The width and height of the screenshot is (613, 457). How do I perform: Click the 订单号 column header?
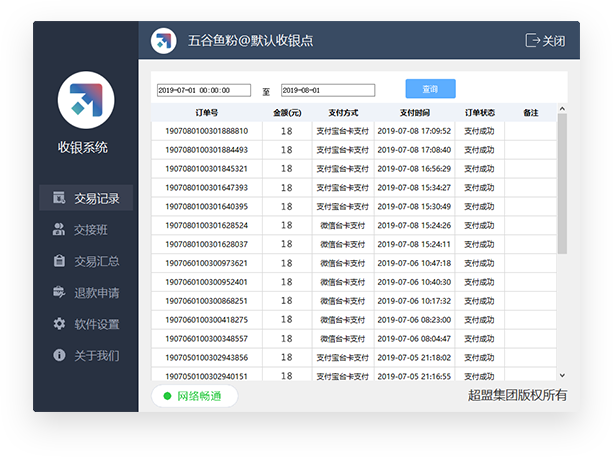click(207, 113)
